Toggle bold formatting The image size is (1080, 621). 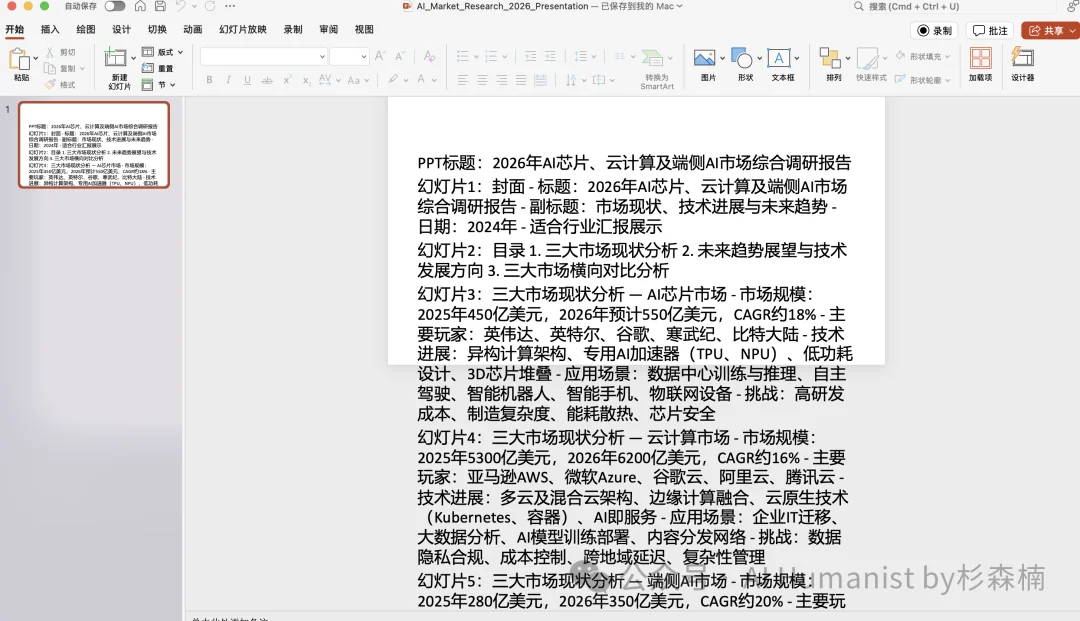[209, 78]
